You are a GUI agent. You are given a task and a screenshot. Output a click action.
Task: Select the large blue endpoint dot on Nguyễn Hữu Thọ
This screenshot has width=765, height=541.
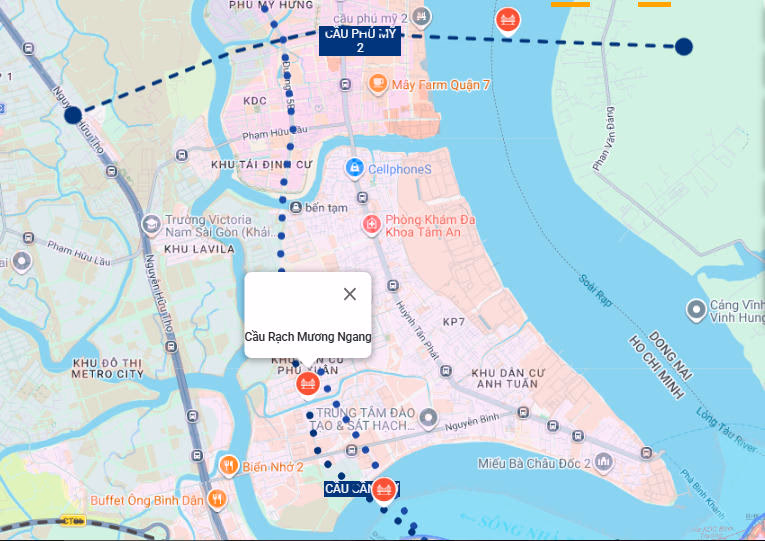[x=73, y=116]
